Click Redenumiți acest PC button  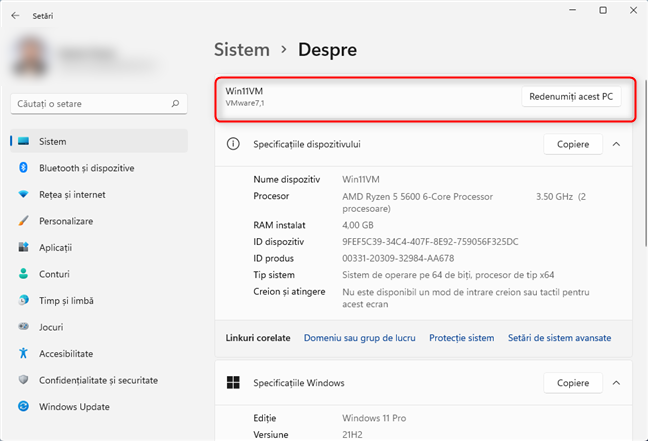571,97
